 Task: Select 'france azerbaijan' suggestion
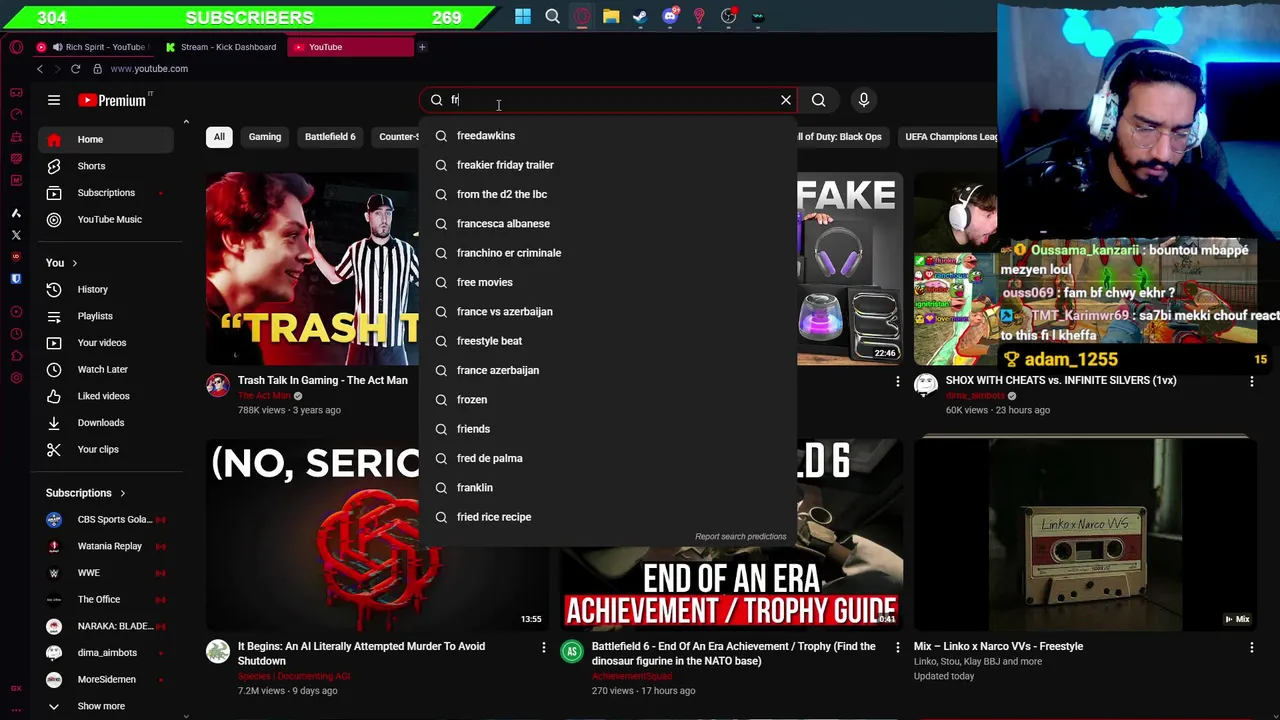(608, 370)
